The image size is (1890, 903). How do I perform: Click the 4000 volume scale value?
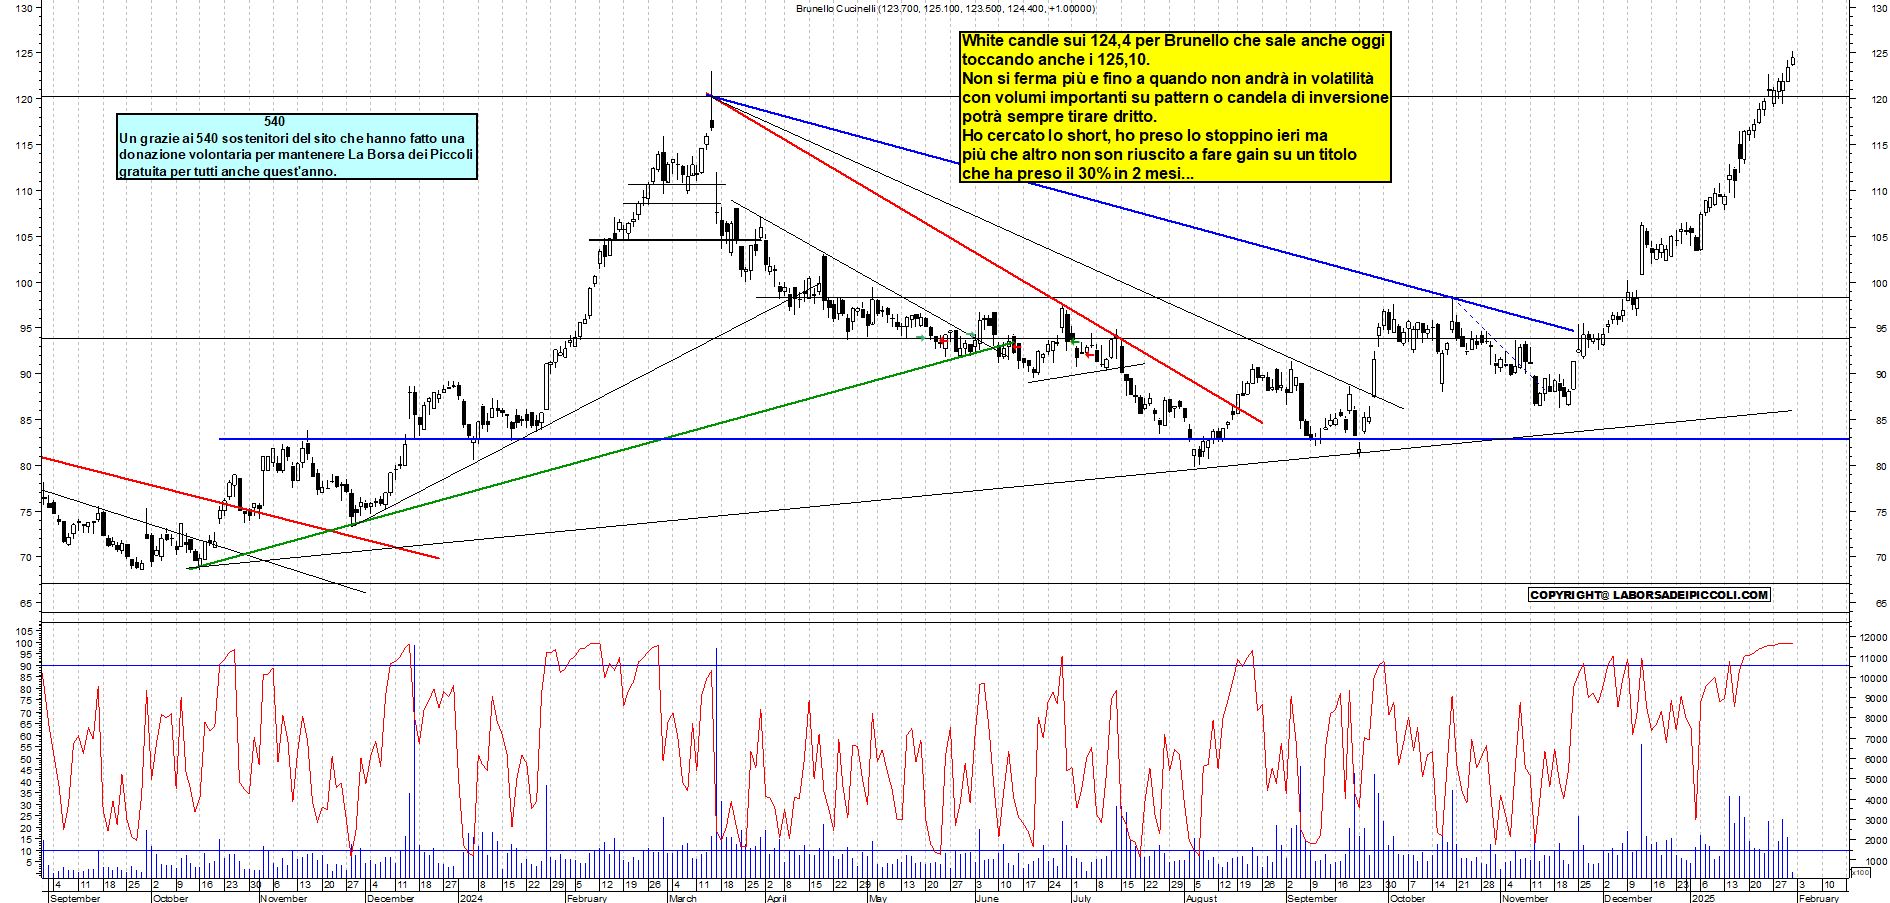[1875, 800]
